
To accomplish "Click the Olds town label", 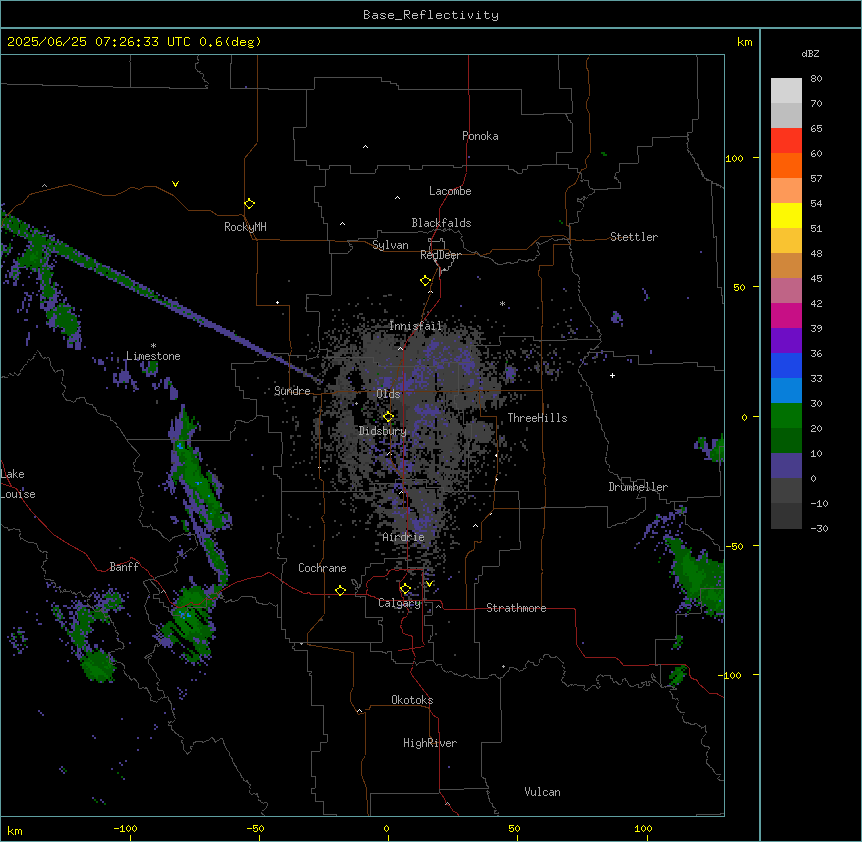I will (388, 394).
